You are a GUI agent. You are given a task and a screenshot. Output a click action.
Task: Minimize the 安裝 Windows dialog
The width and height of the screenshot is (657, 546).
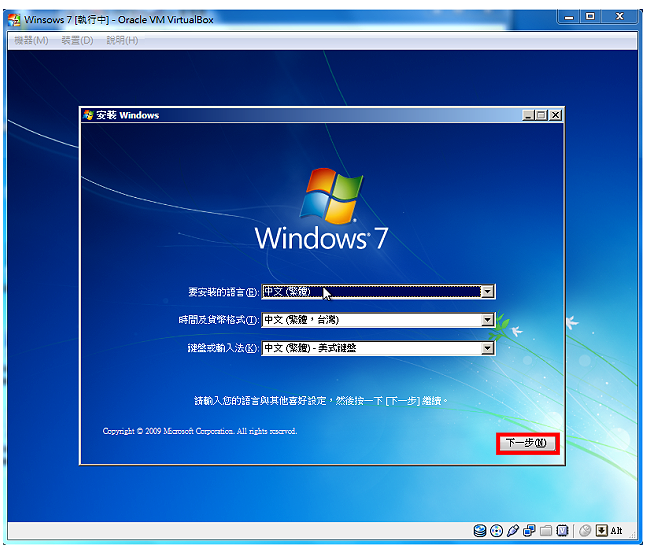528,115
